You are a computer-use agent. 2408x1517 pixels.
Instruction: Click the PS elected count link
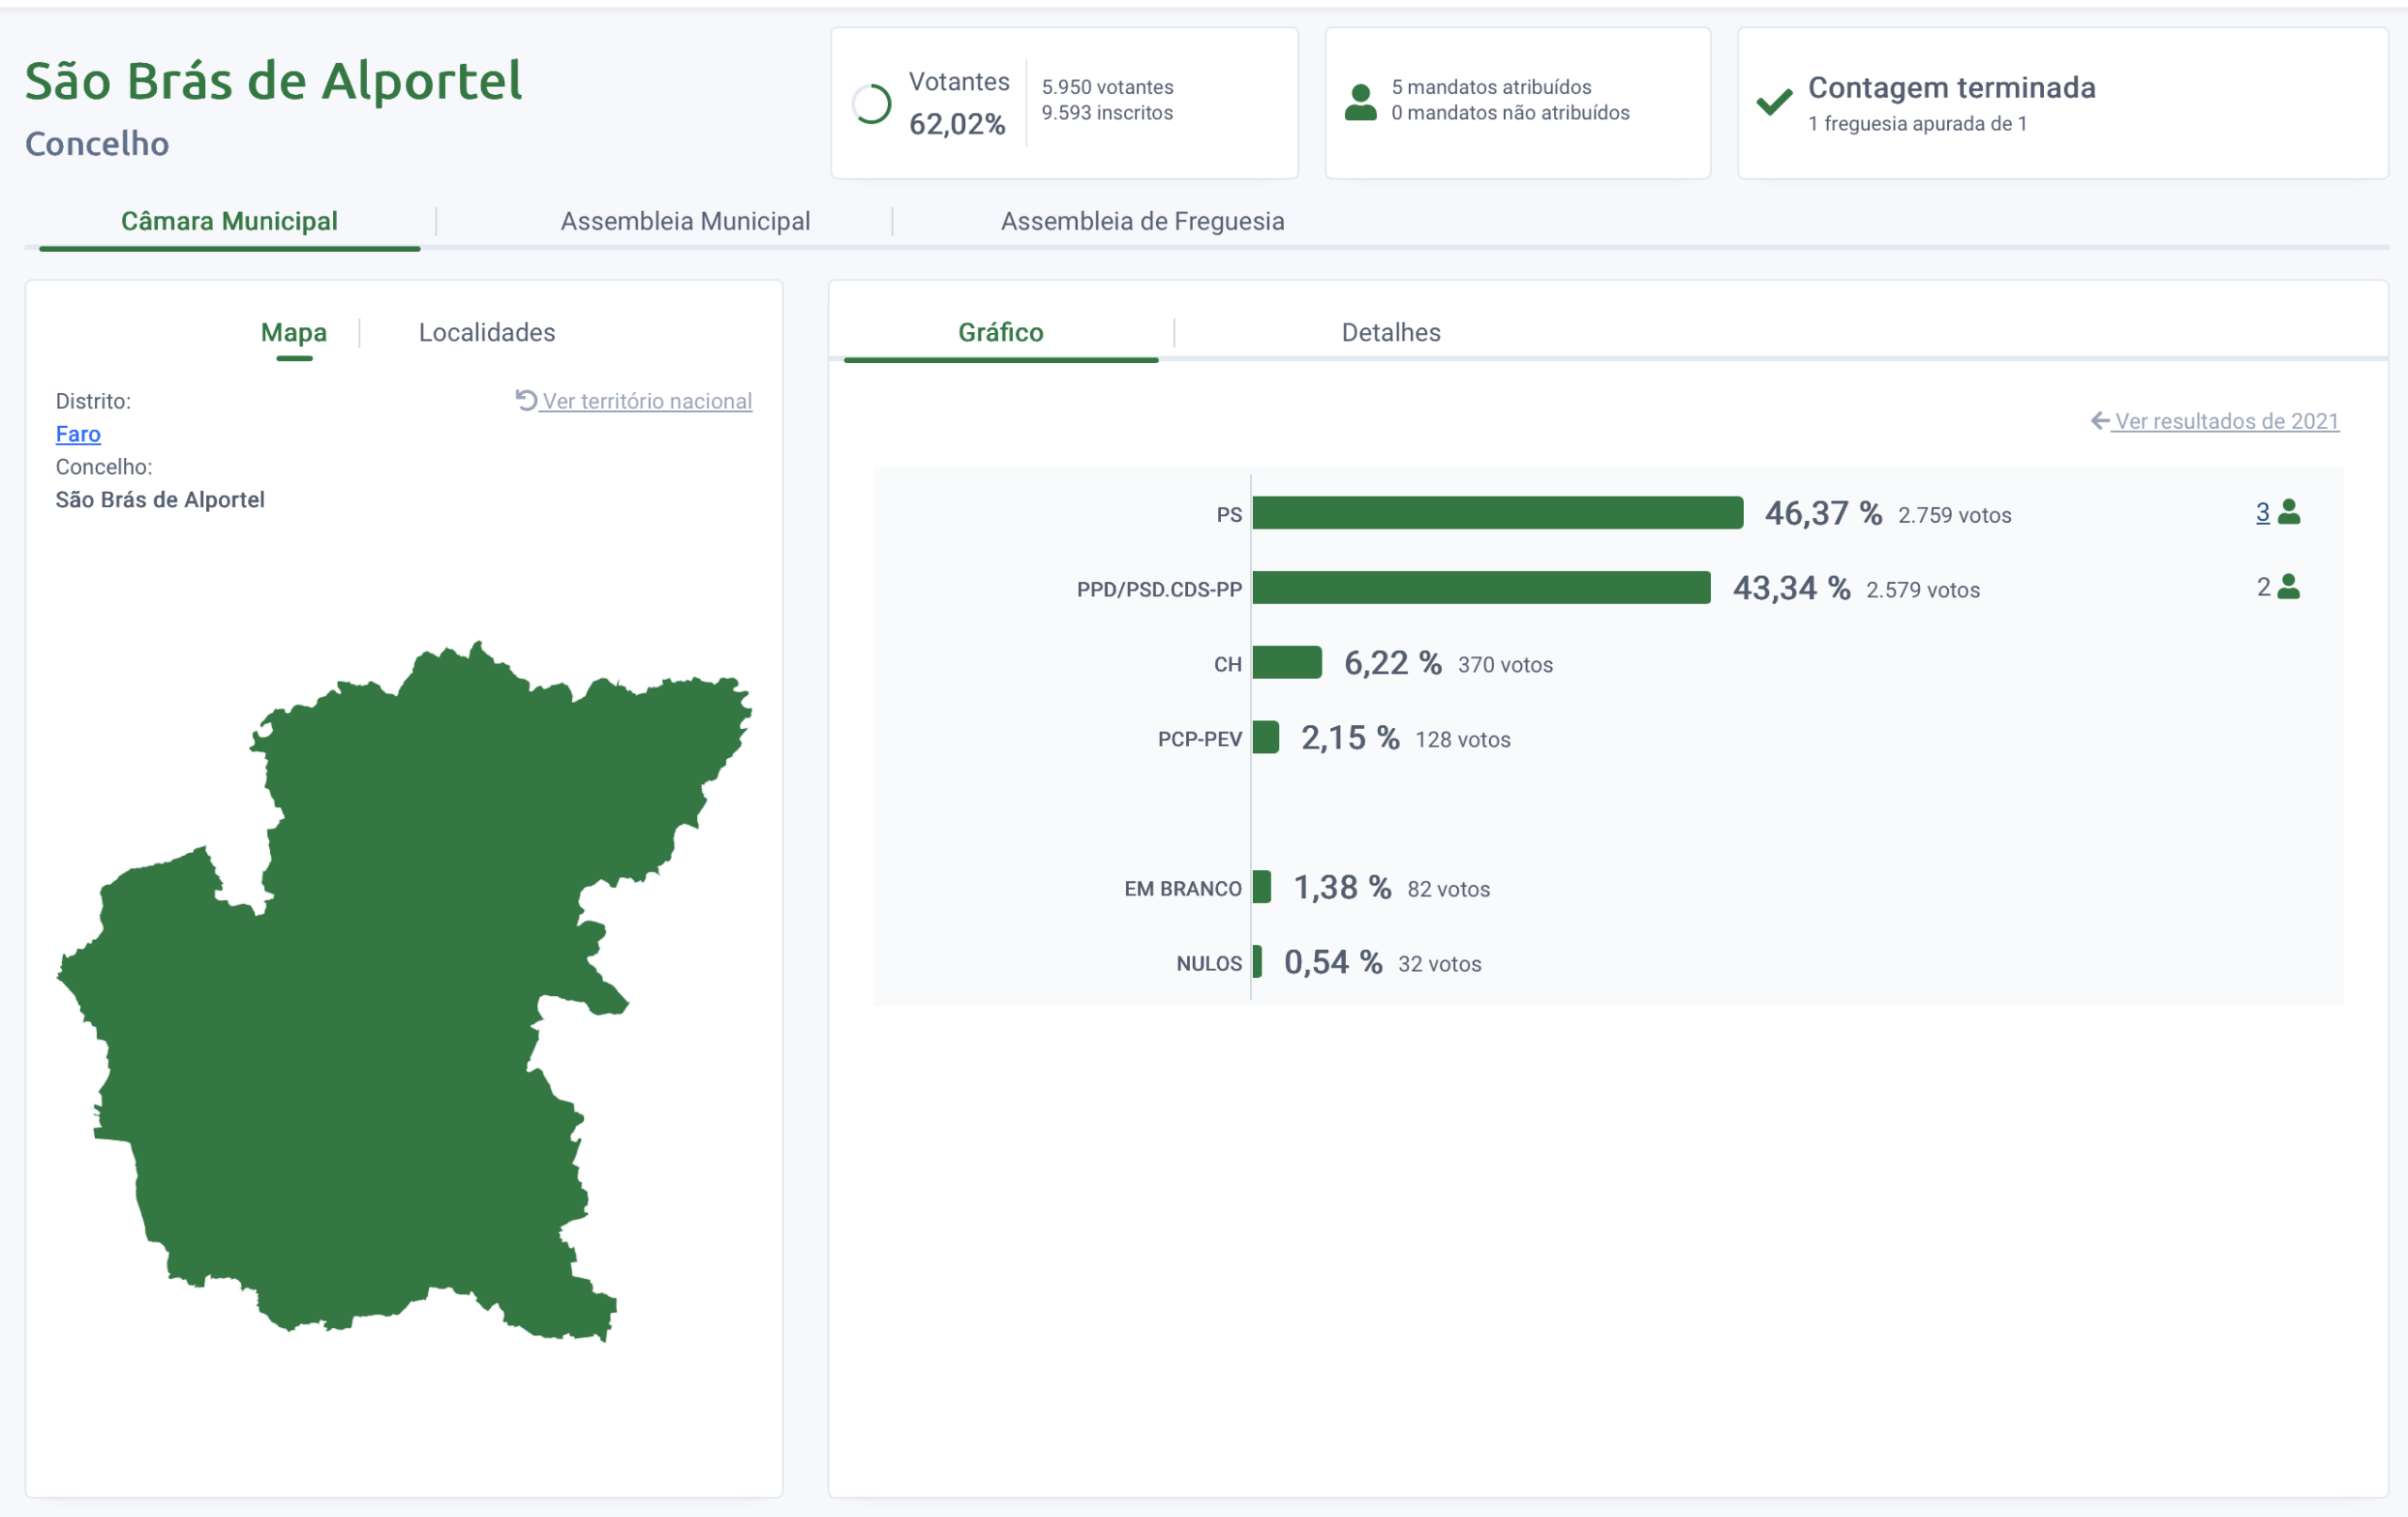(x=2262, y=513)
